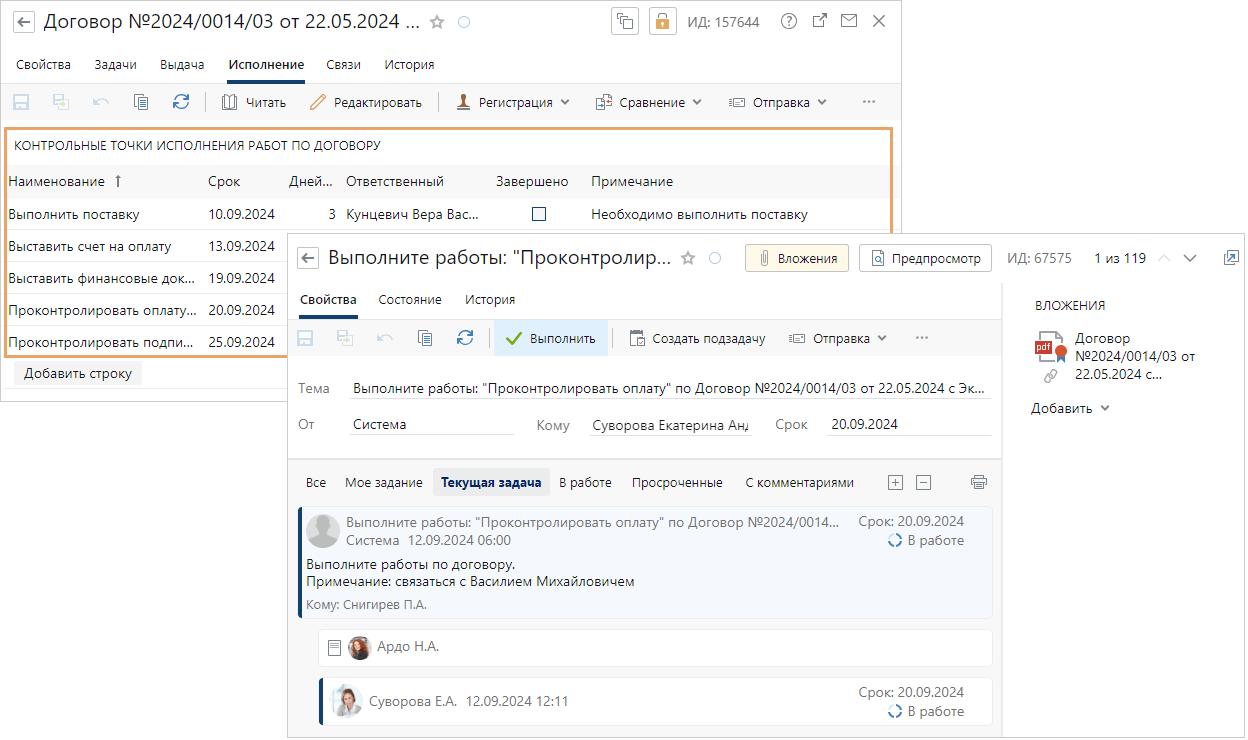Toggle the status circle next to contract title
Screen dimensions: 1248x740
point(464,22)
